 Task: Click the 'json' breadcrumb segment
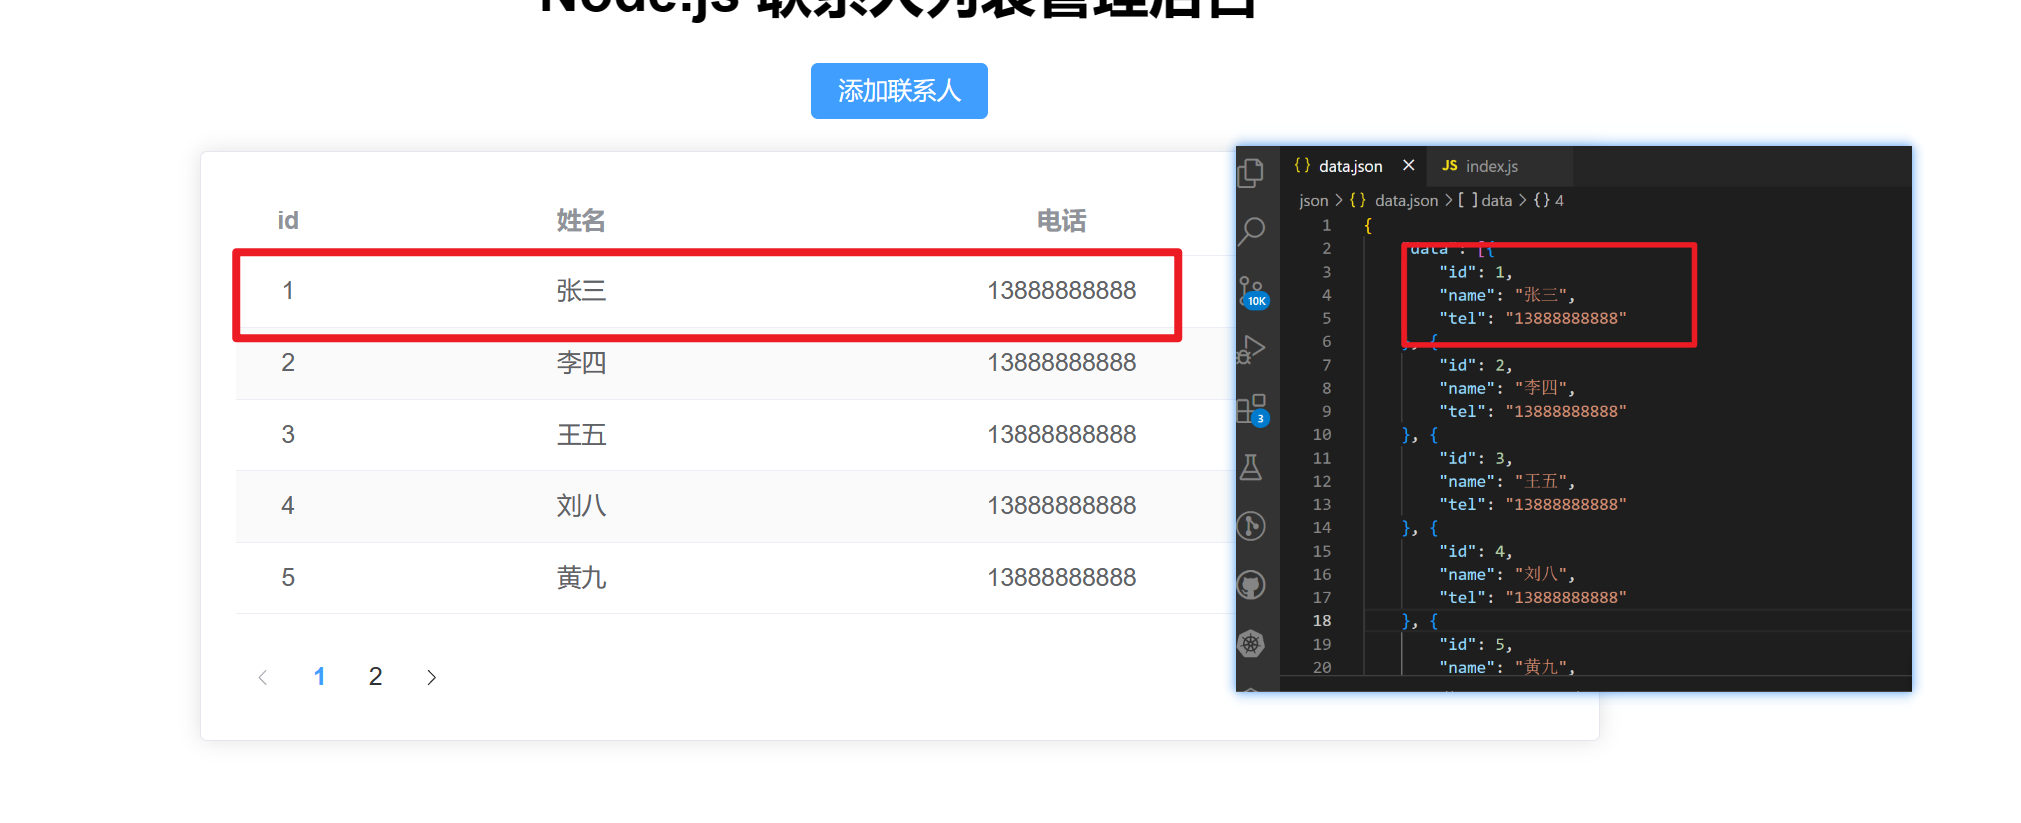tap(1313, 201)
